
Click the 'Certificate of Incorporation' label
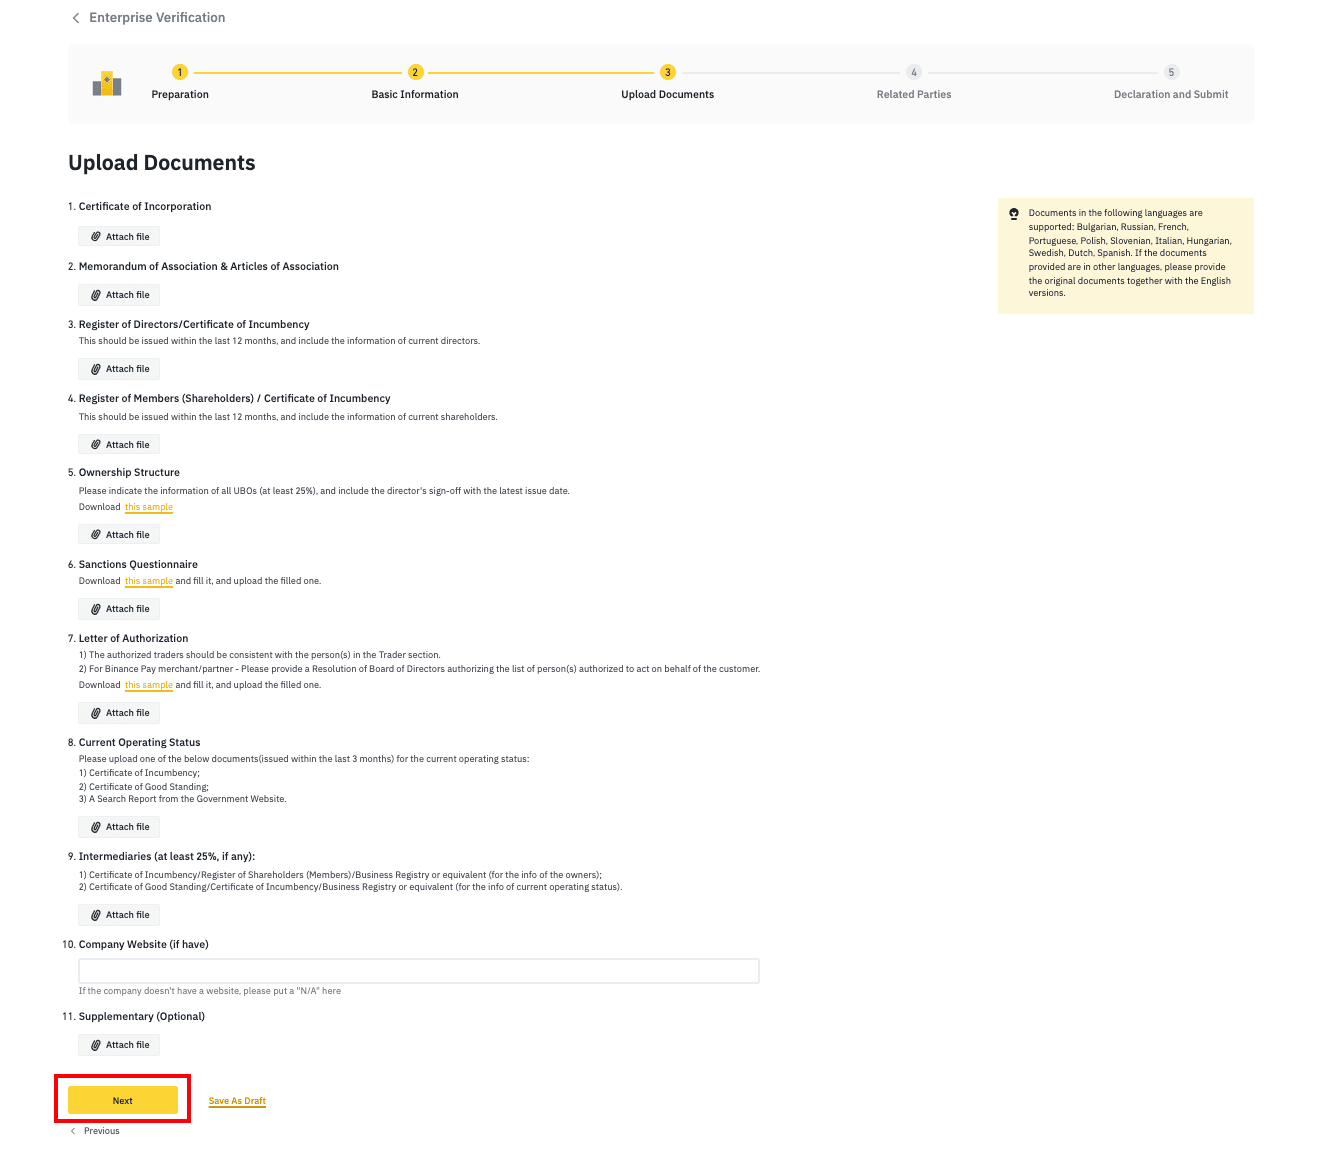145,207
